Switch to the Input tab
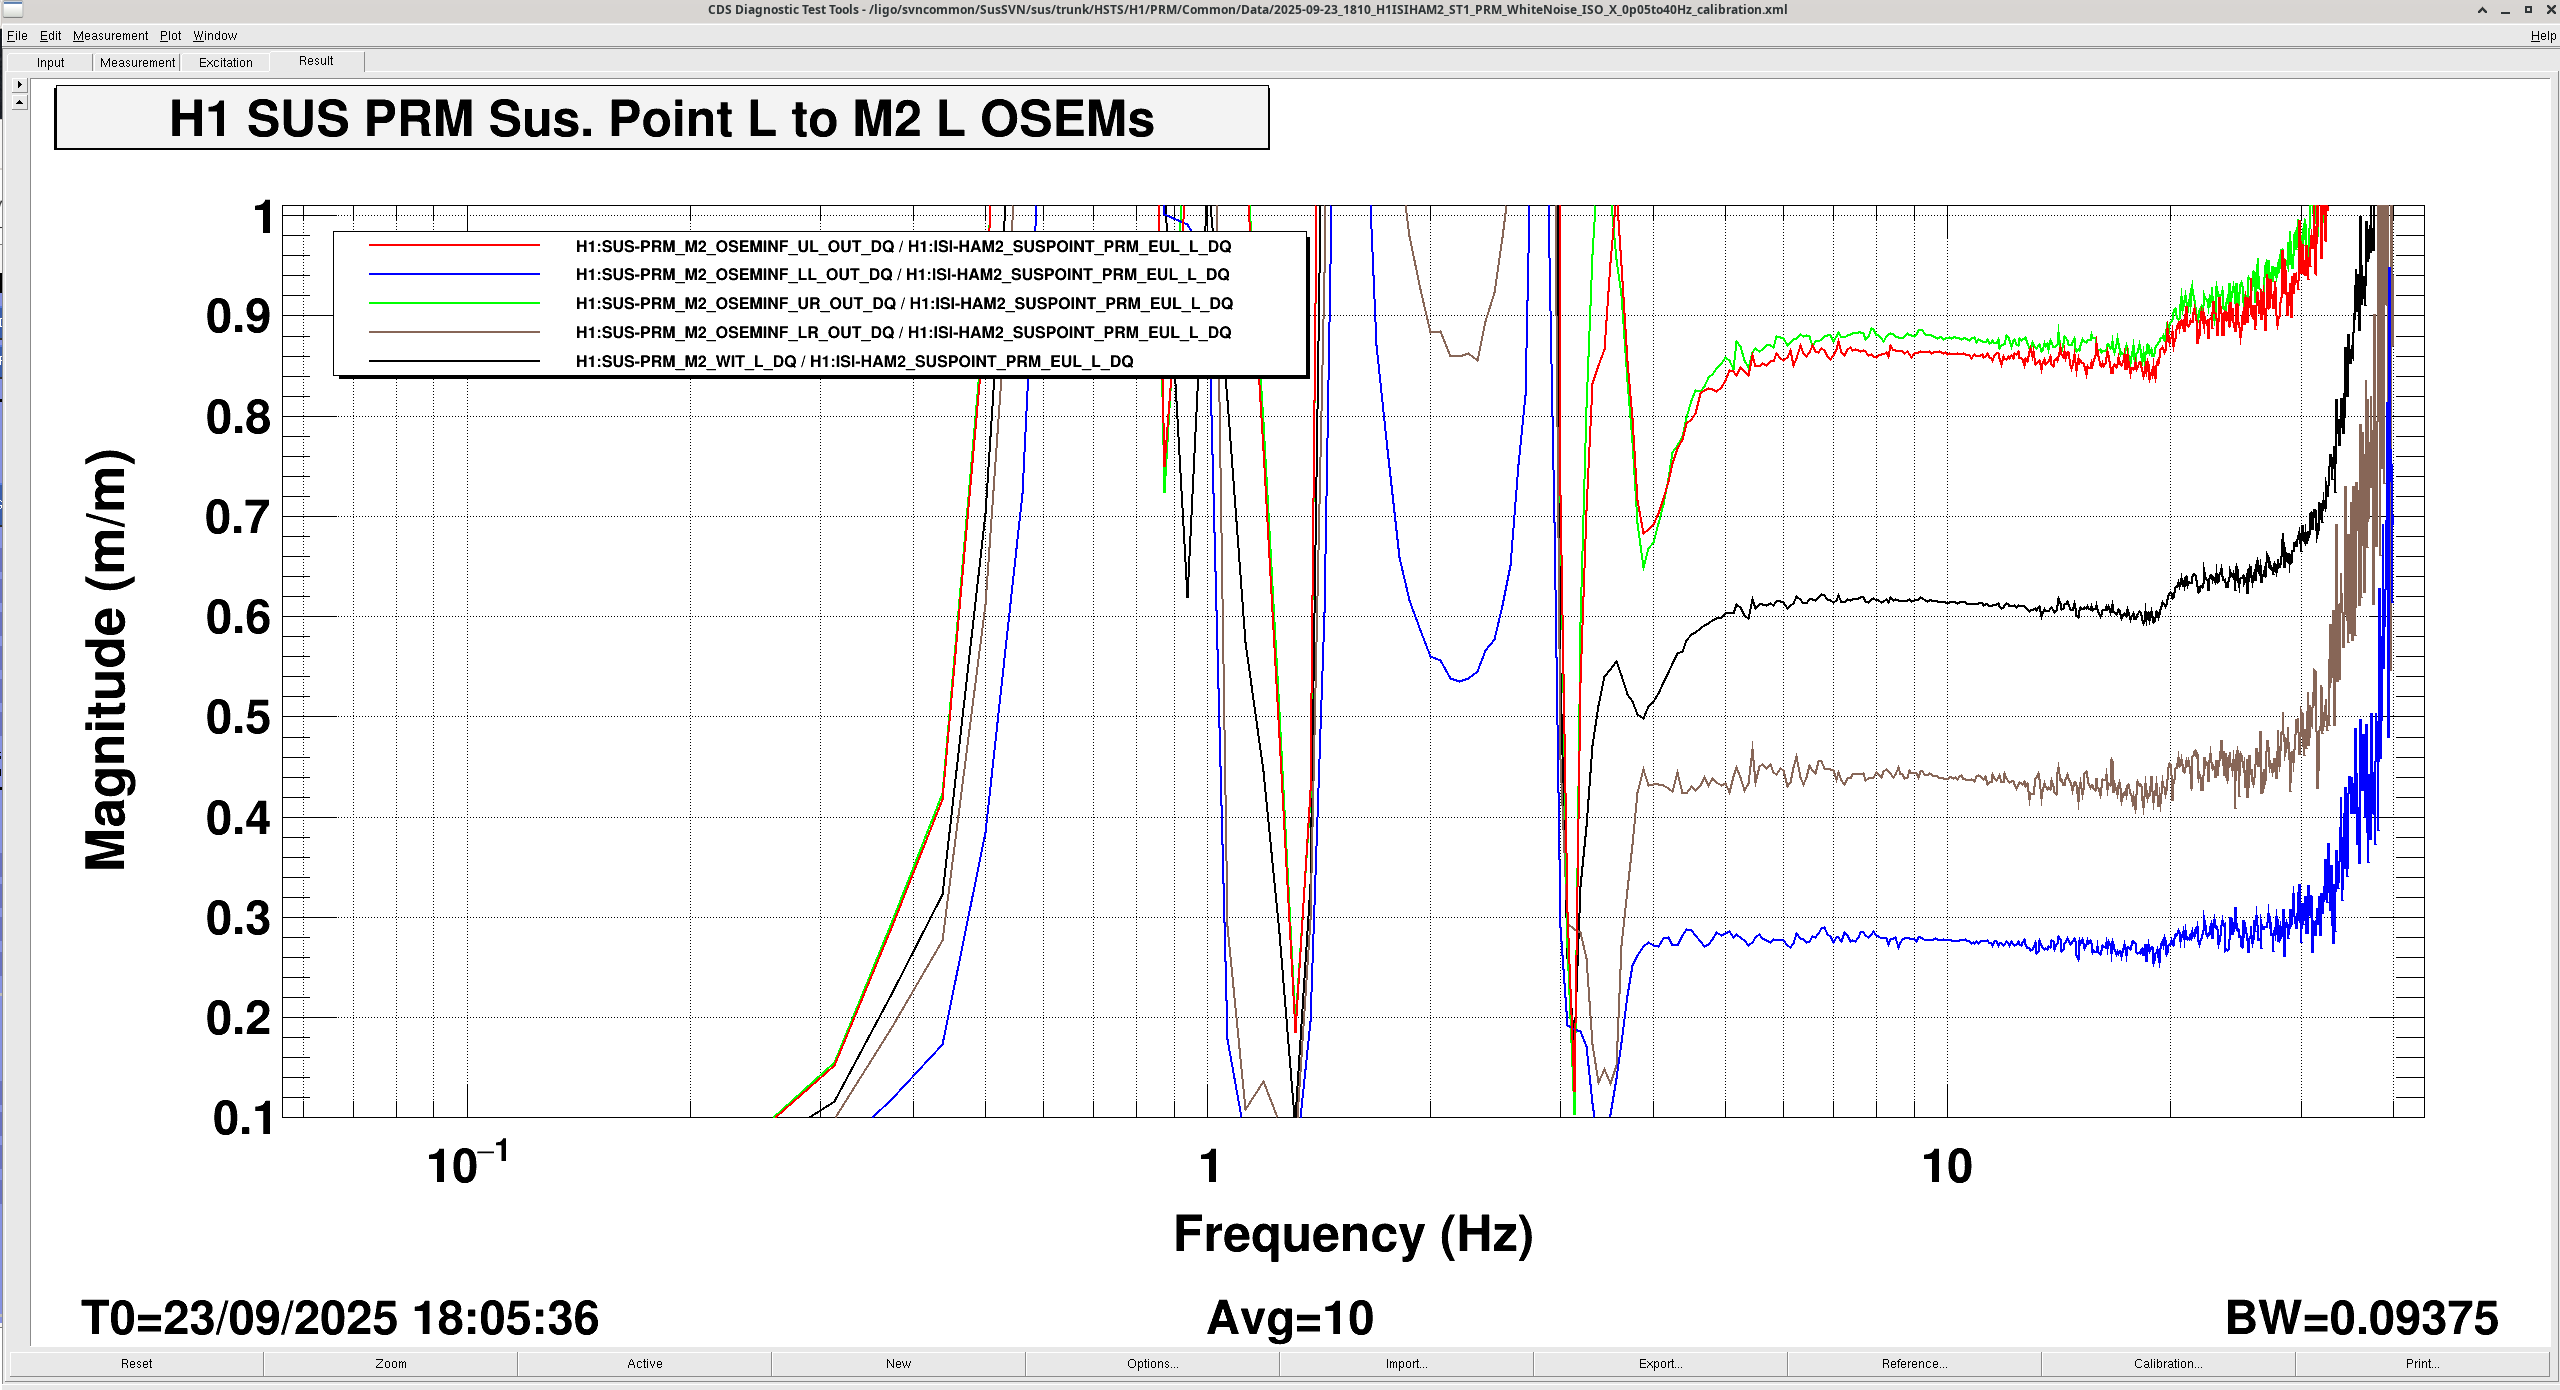Screen dimensions: 2560x1390 point(50,62)
